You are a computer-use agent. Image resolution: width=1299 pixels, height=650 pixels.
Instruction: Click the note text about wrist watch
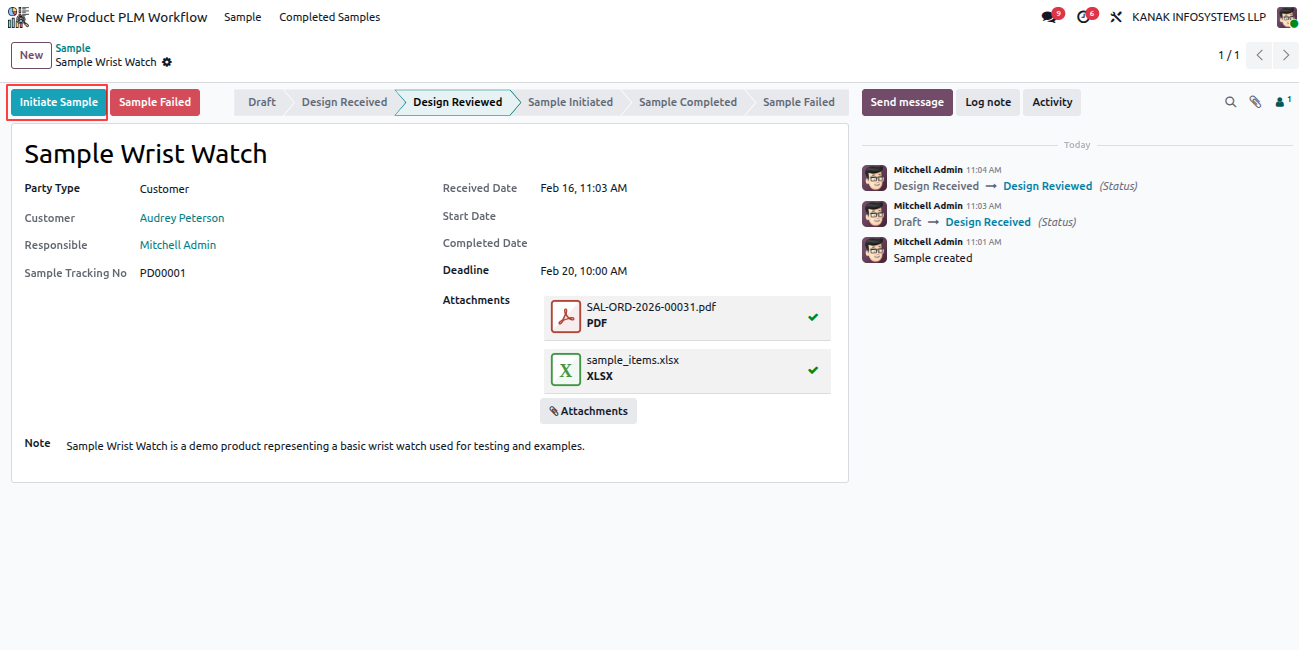pos(325,446)
